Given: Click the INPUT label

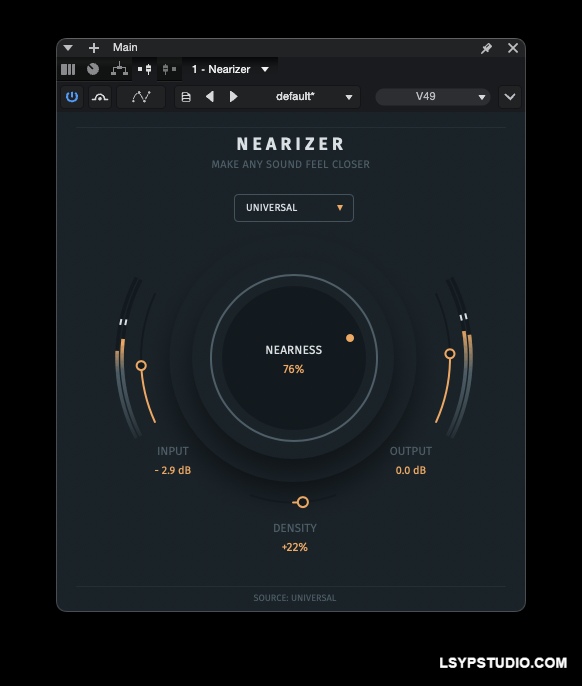Looking at the screenshot, I should point(173,451).
